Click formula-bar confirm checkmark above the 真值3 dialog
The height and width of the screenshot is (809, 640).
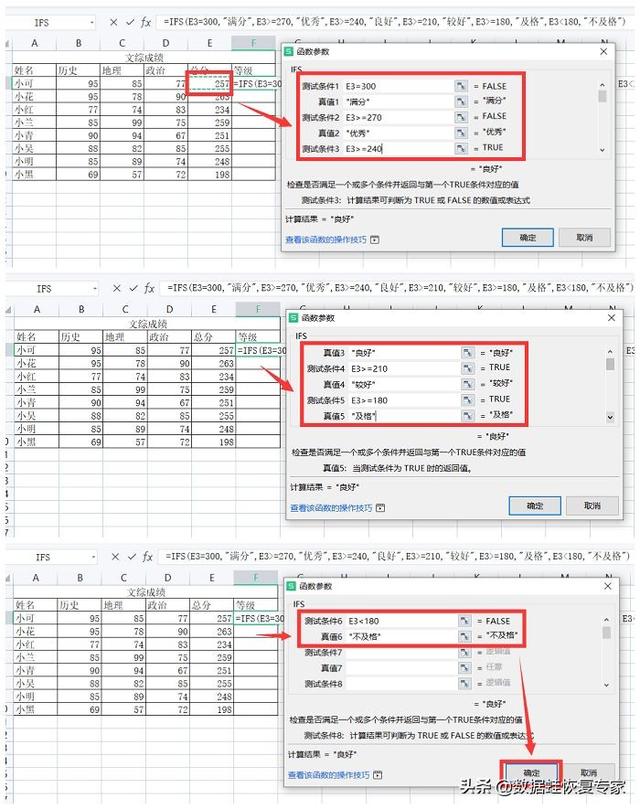point(133,288)
